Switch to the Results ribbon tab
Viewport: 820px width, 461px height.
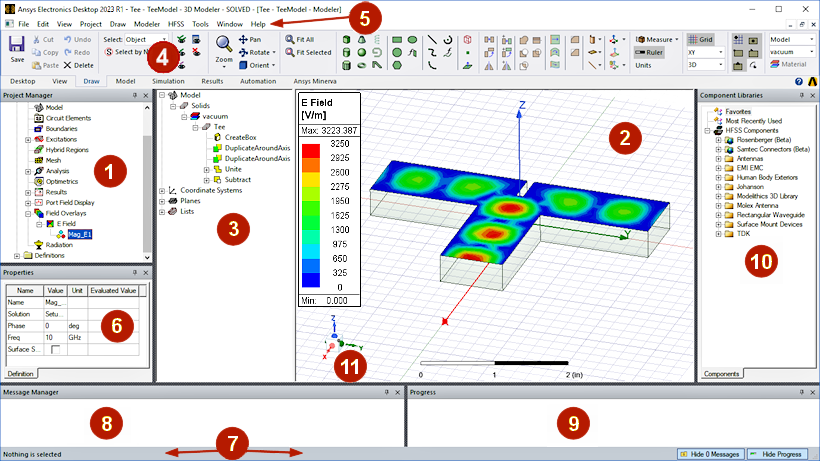(x=212, y=82)
